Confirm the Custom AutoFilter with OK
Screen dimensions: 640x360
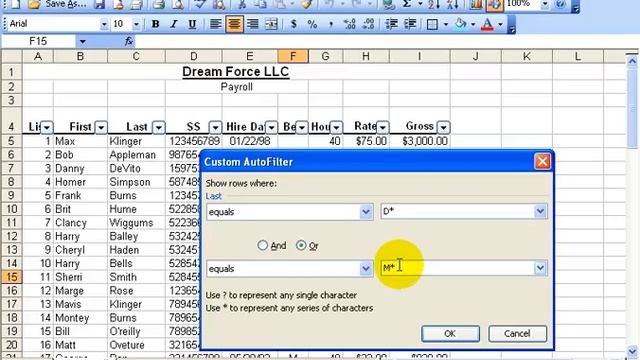tap(450, 333)
